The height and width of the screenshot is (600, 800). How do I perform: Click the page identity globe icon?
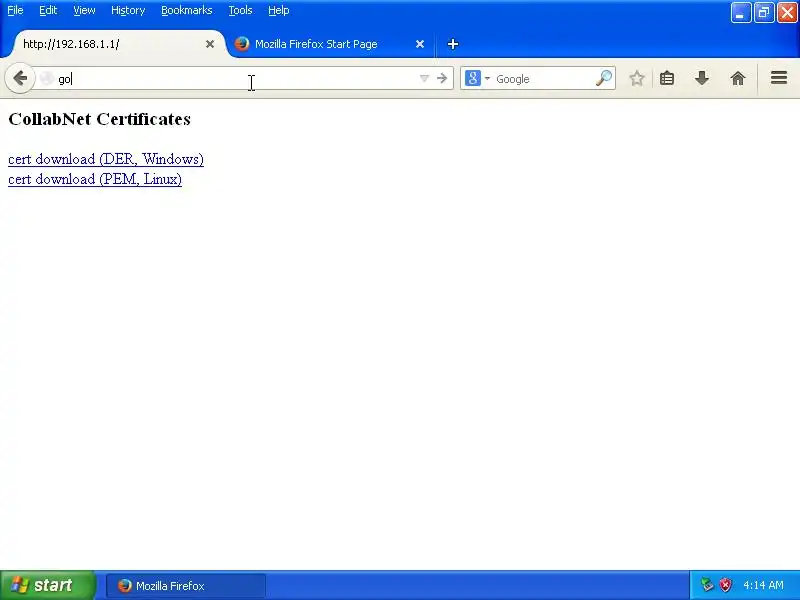46,79
